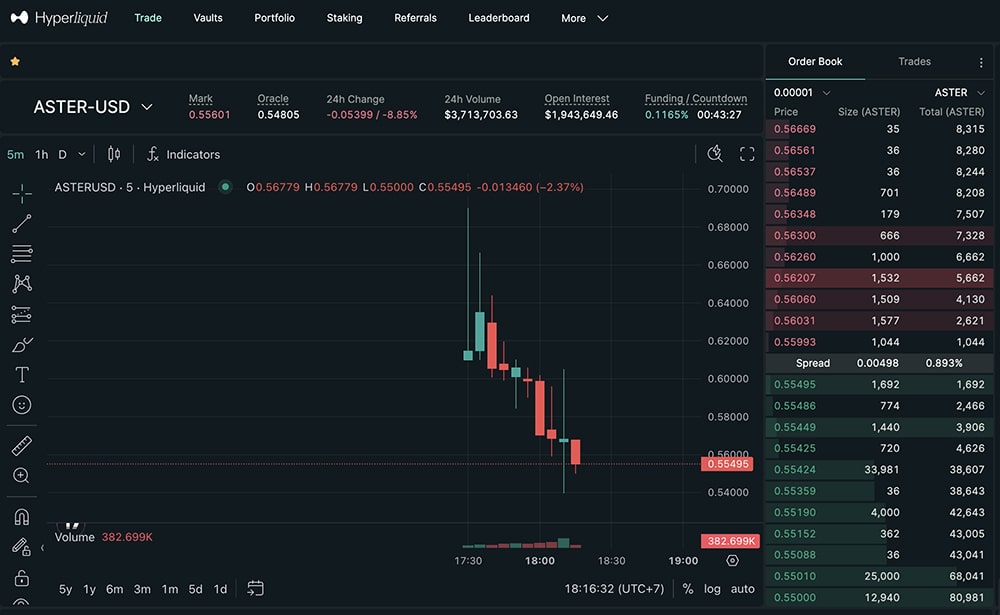This screenshot has height=615, width=1000.
Task: Enter fullscreen chart mode
Action: coord(747,154)
